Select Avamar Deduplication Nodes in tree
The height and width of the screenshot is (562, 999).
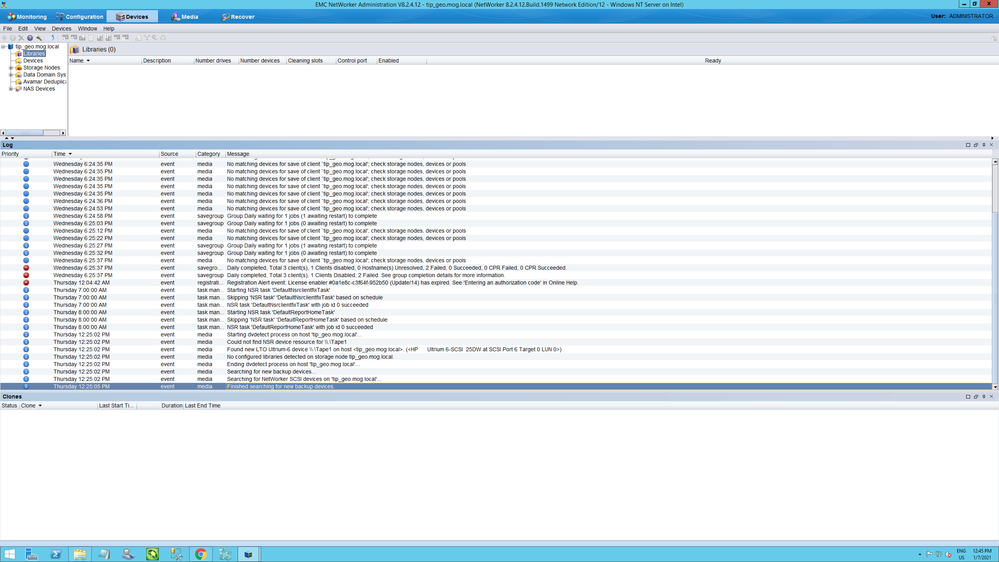click(45, 82)
